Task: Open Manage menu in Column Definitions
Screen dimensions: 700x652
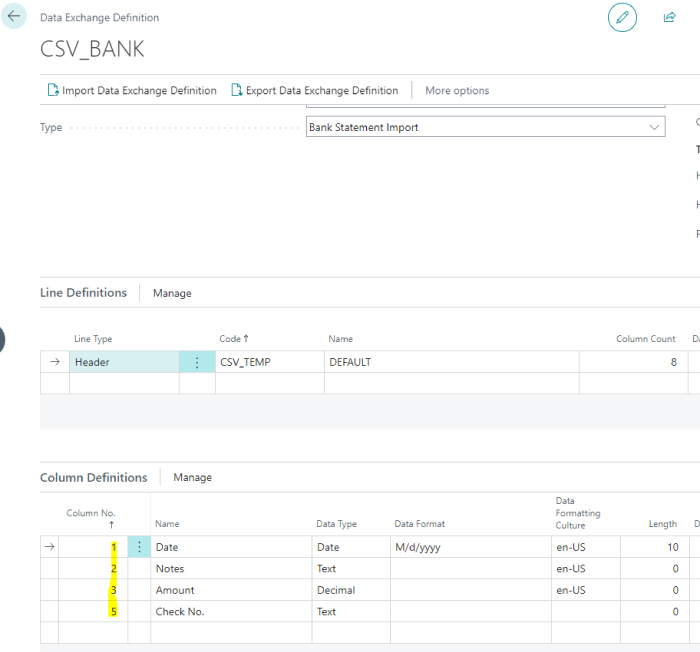Action: 192,477
